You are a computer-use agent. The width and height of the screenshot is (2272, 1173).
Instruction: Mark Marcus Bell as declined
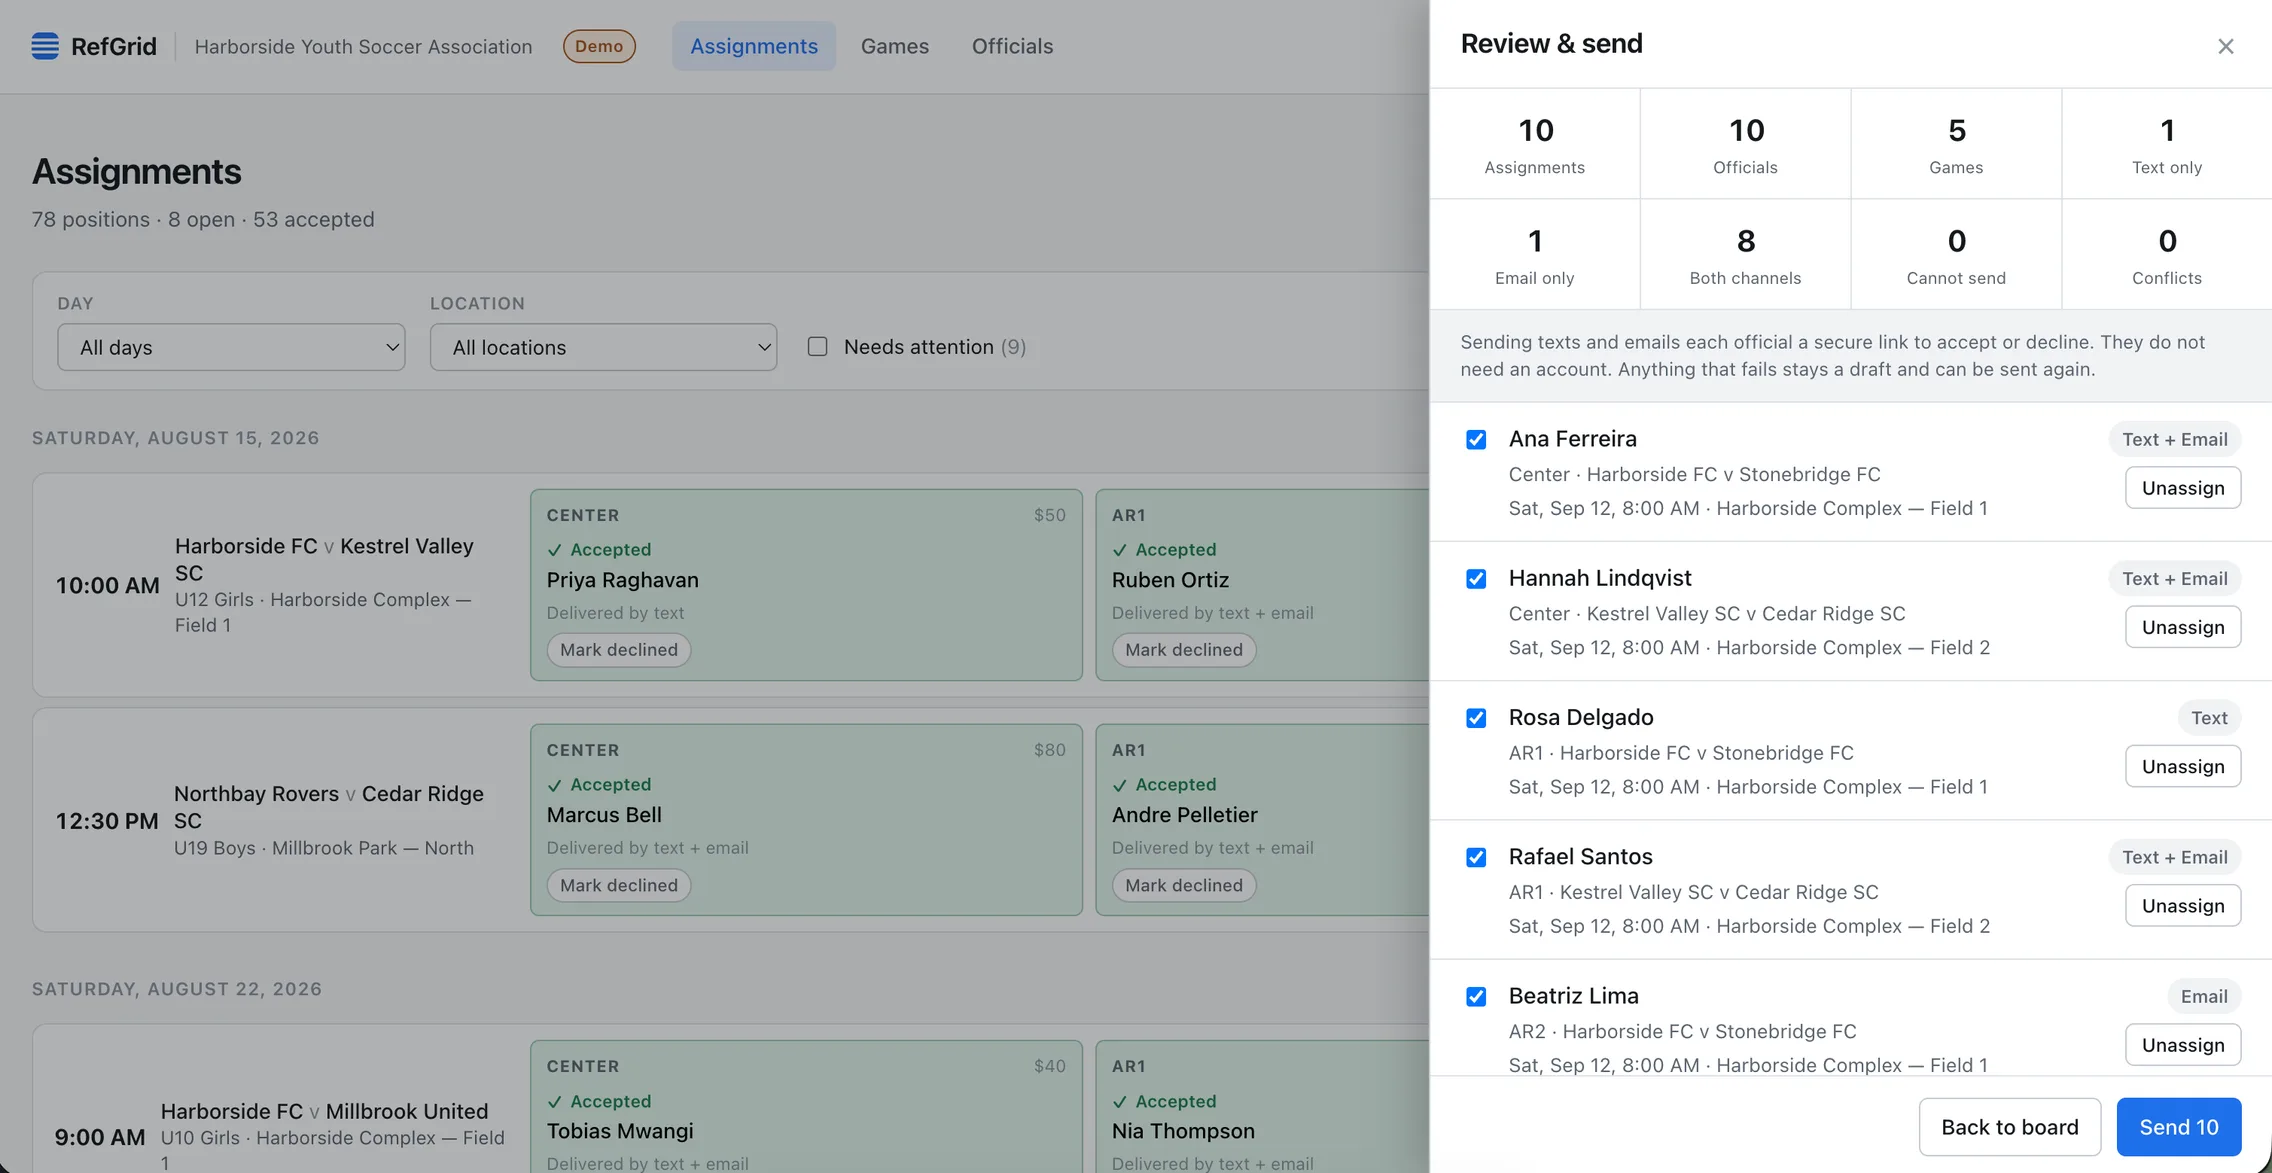pos(618,885)
